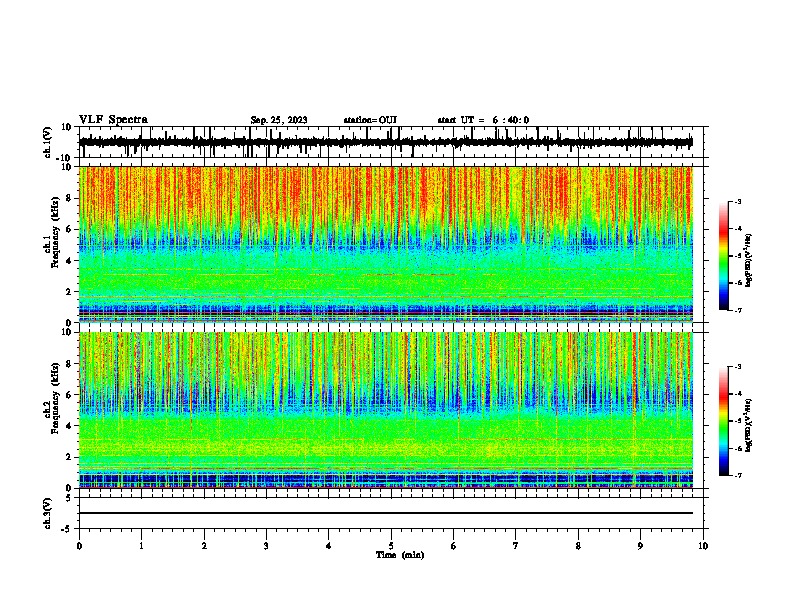Click the time axis tick label '7'
Image resolution: width=792 pixels, height=612 pixels.
point(516,546)
